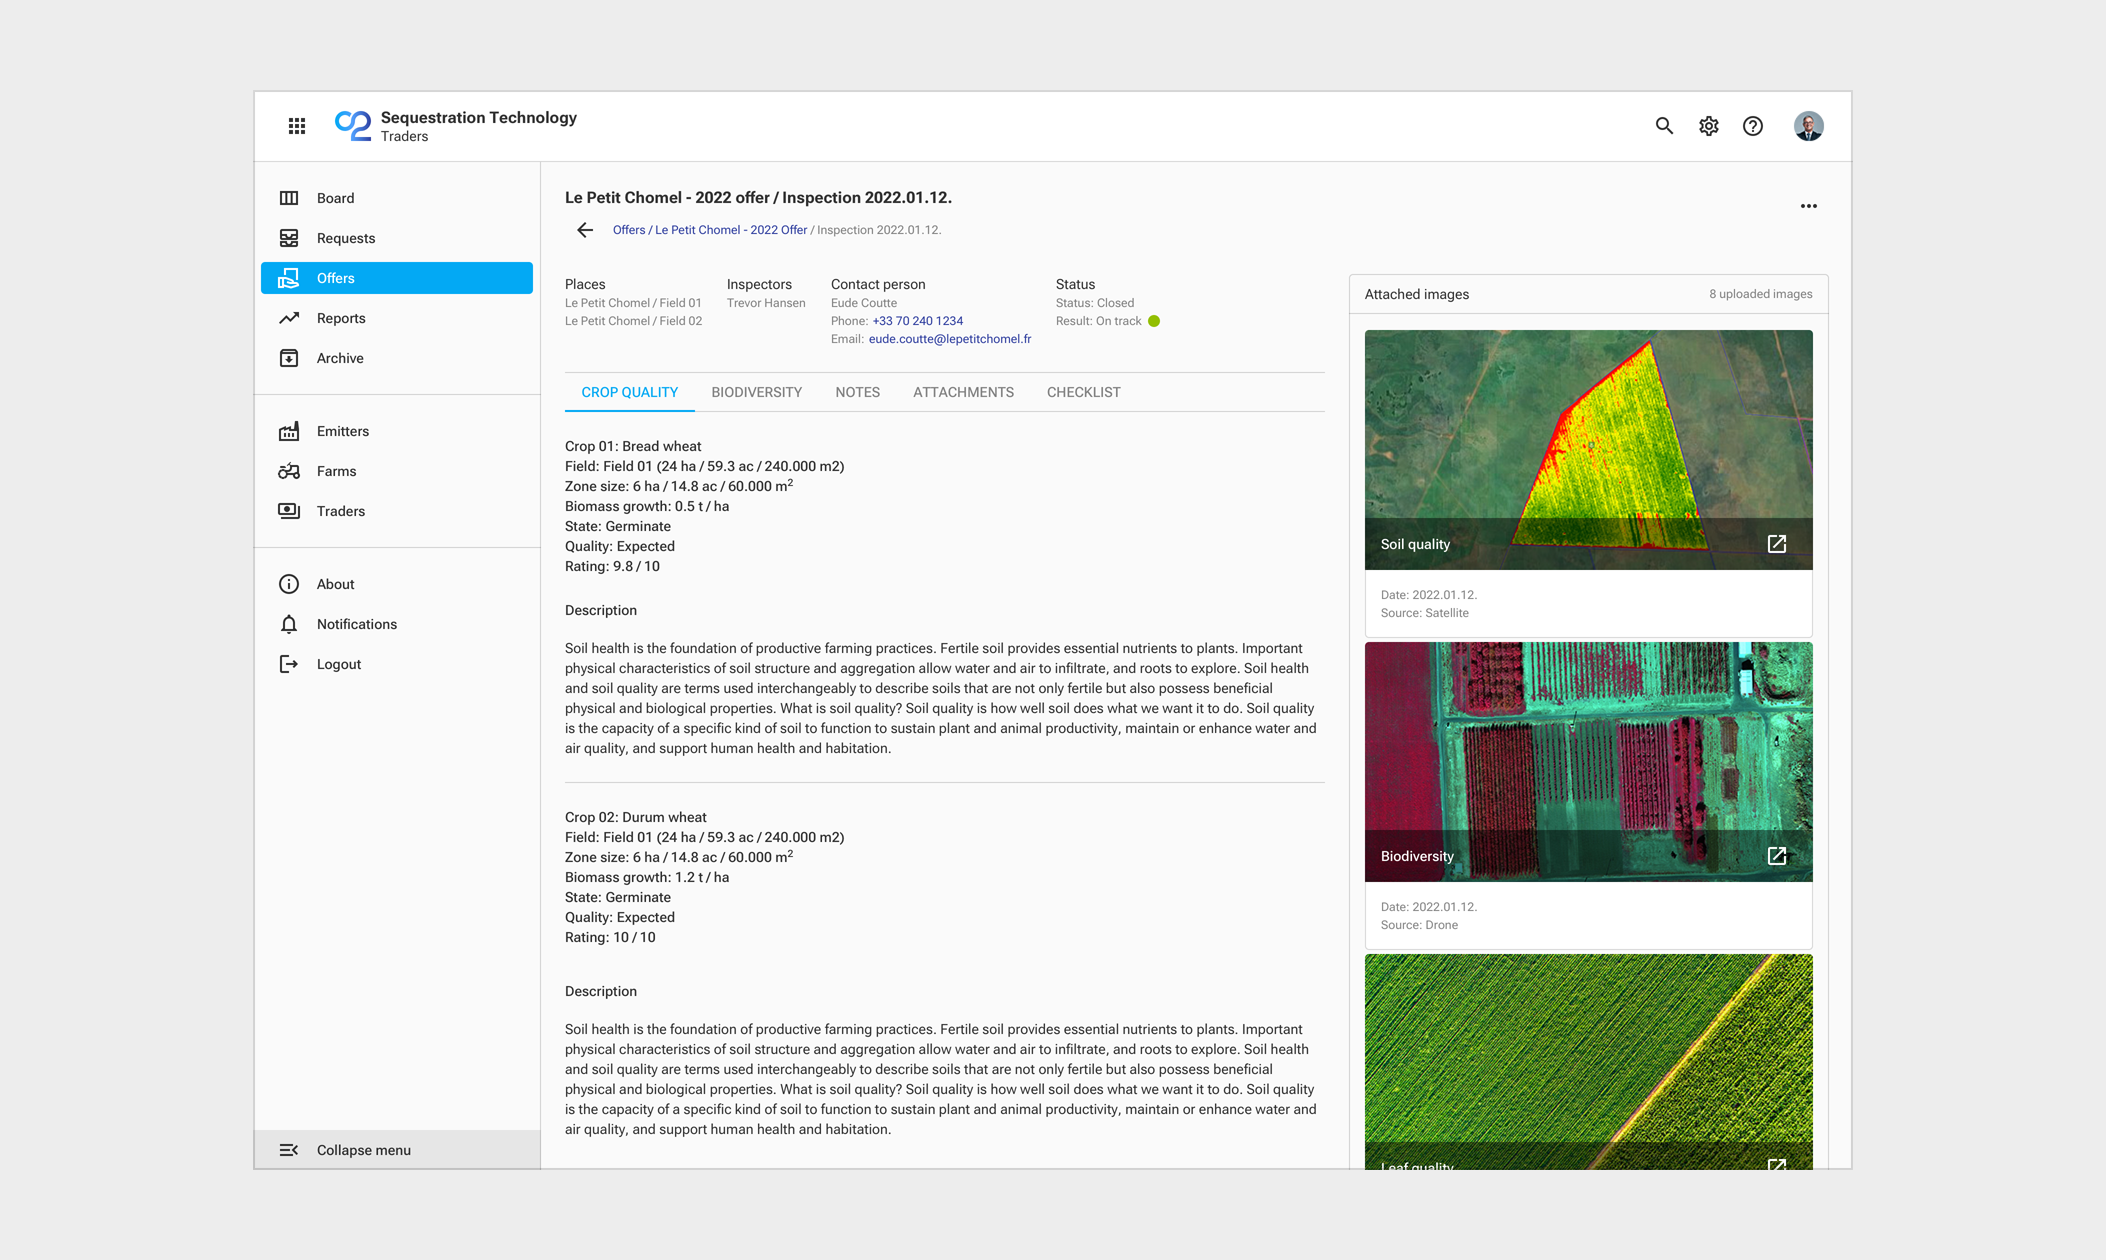The image size is (2106, 1260).
Task: Click the Board icon in the sidebar
Action: coord(289,198)
